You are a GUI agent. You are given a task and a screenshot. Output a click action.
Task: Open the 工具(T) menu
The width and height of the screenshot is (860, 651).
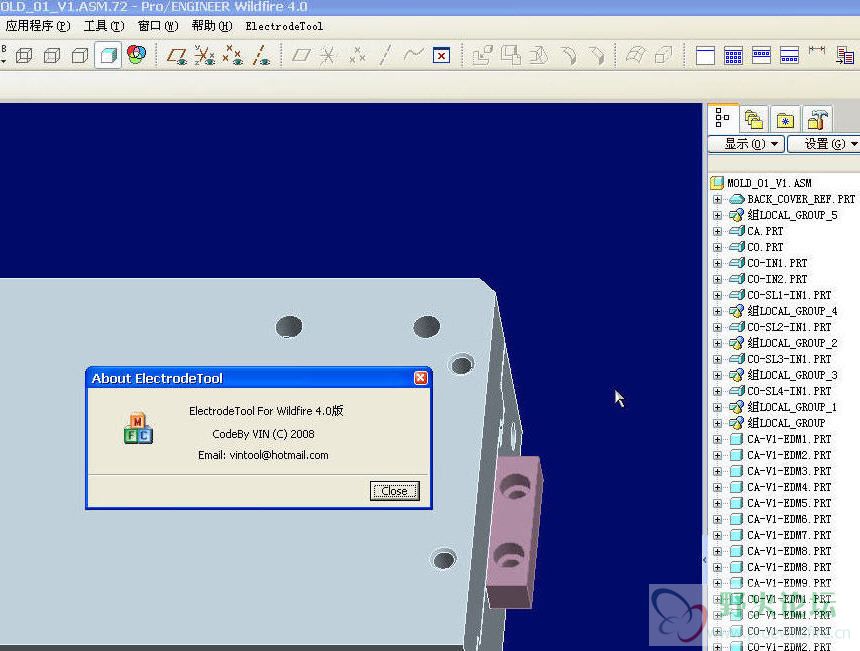[104, 26]
